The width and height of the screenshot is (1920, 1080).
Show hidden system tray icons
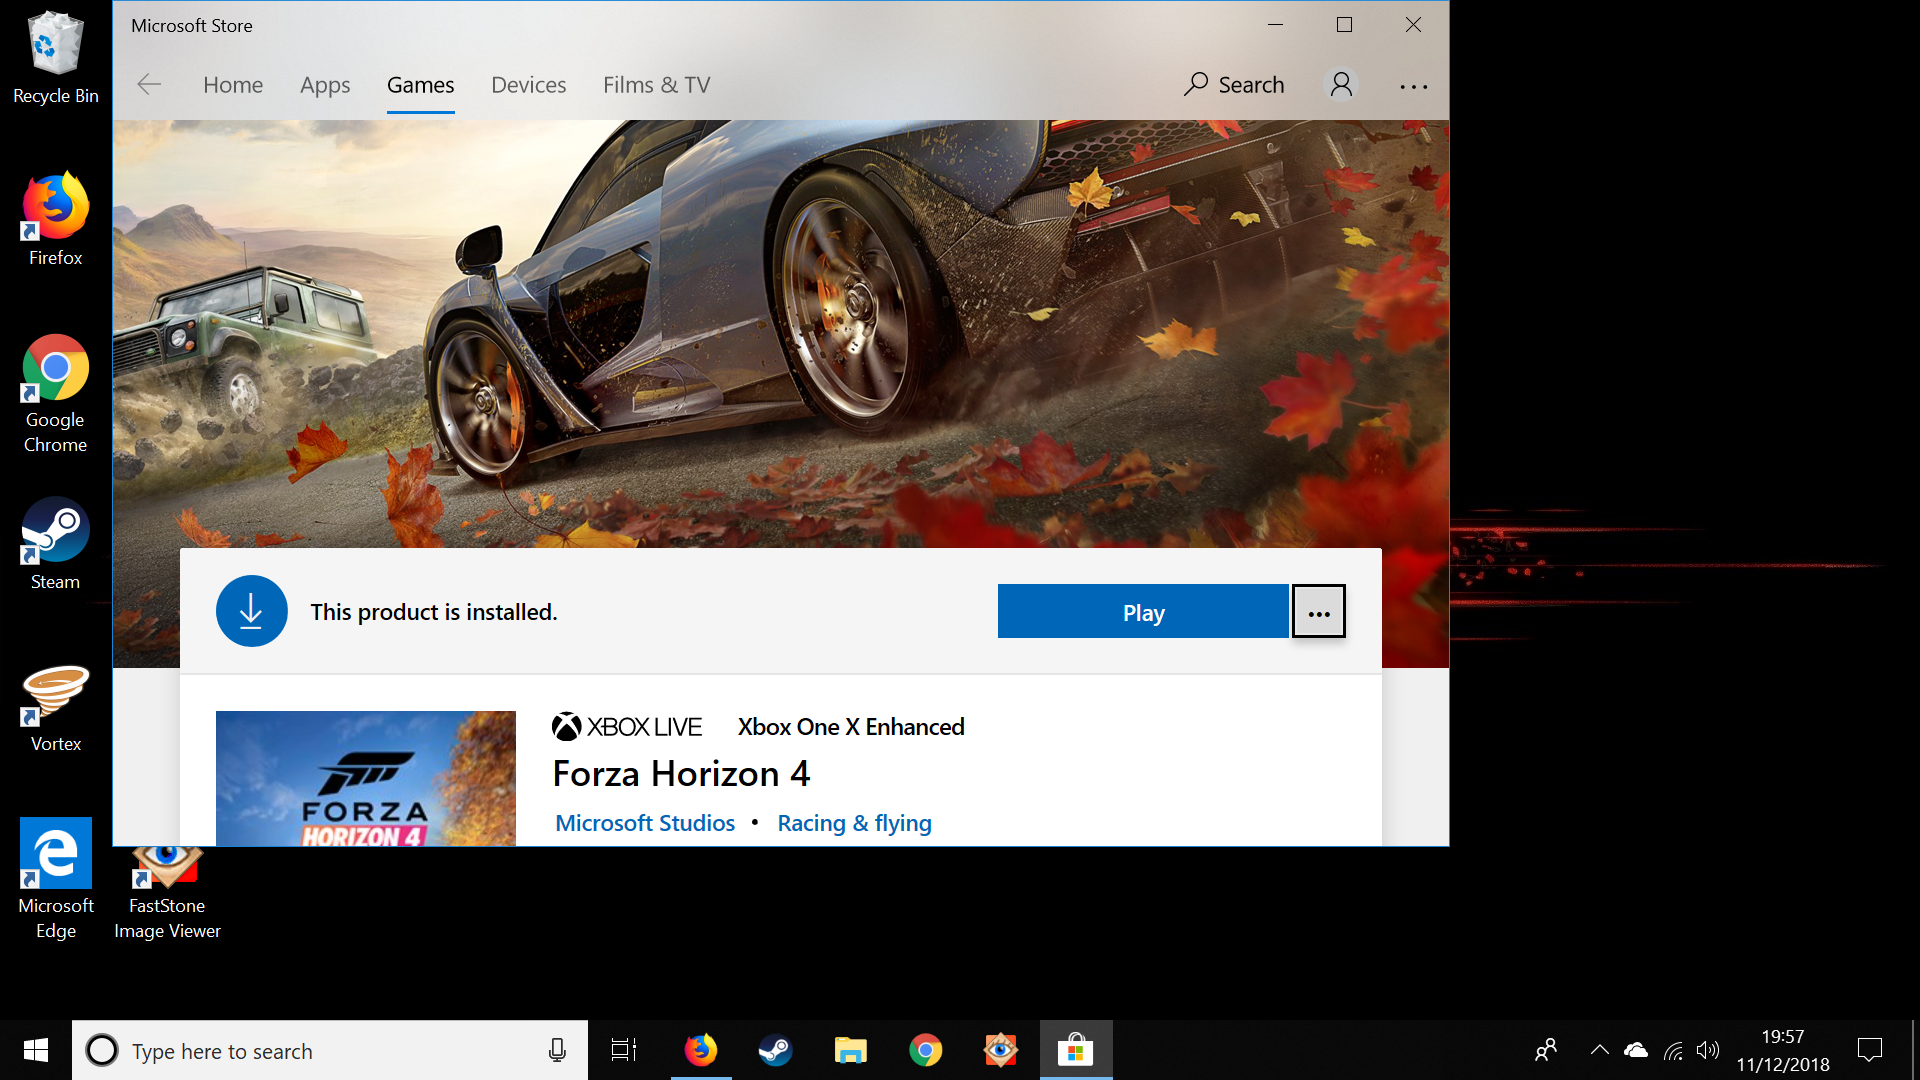tap(1599, 1050)
